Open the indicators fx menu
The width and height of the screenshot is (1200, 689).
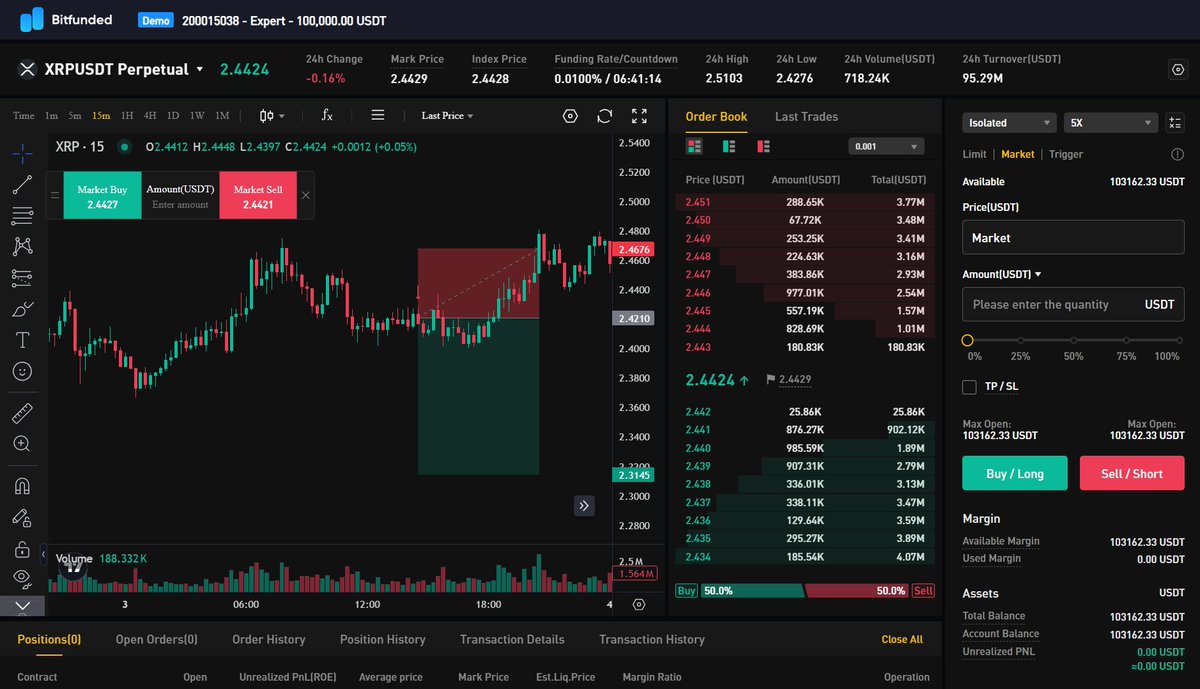(327, 116)
